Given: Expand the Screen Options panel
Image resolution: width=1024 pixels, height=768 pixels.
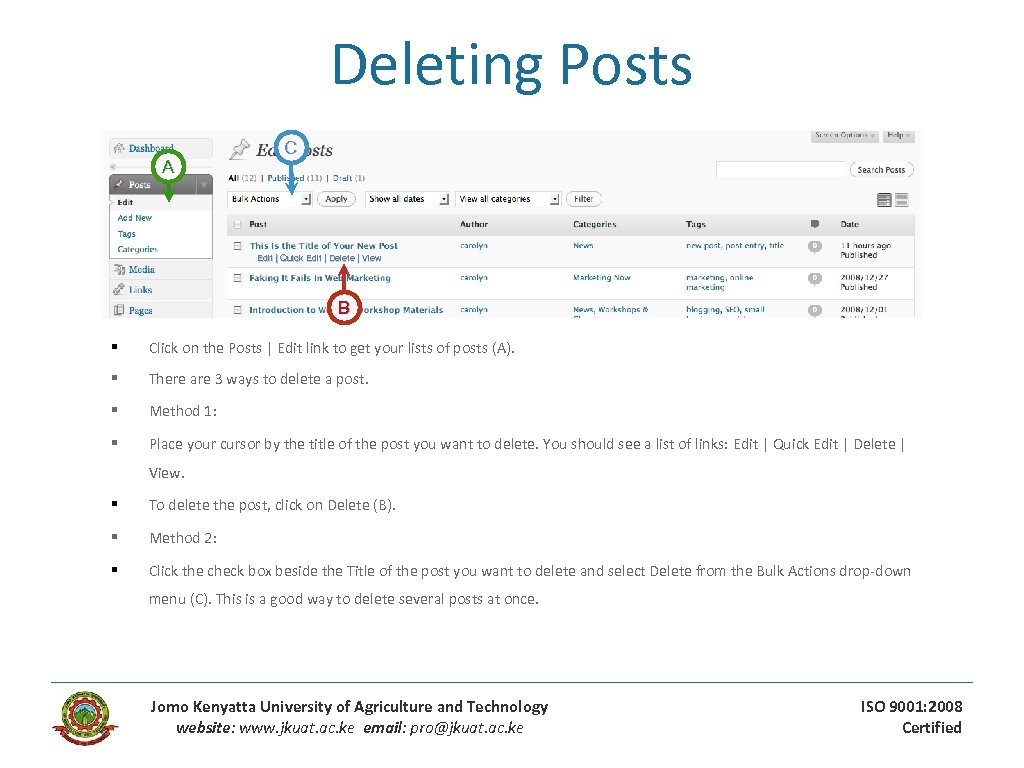Looking at the screenshot, I should [842, 135].
